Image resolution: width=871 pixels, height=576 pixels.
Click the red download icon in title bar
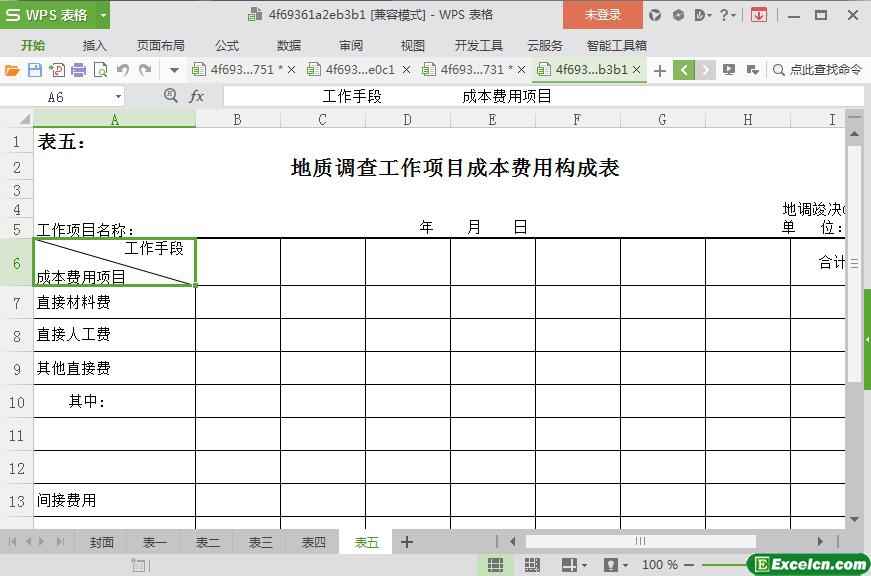coord(758,15)
